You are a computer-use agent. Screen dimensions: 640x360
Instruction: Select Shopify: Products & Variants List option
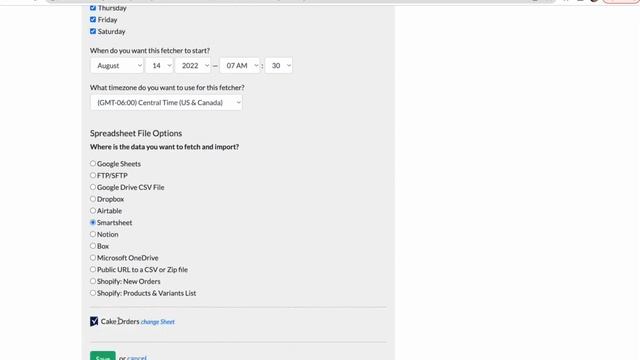click(93, 293)
